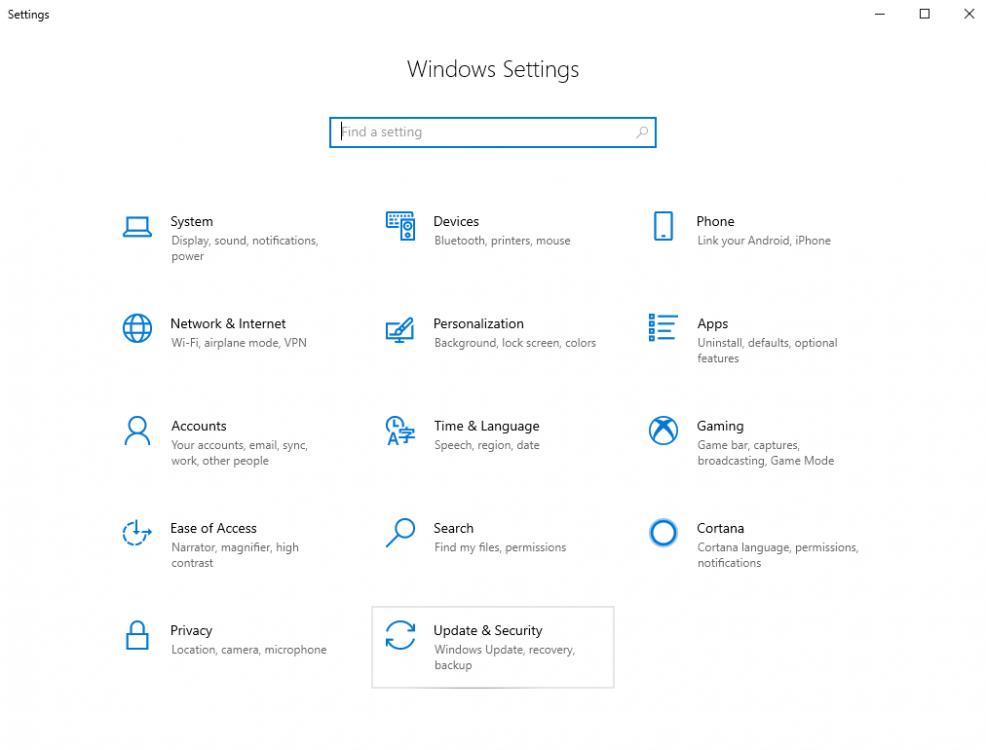Click 'Background, lock screen, colors' description
This screenshot has width=986, height=750.
(514, 343)
